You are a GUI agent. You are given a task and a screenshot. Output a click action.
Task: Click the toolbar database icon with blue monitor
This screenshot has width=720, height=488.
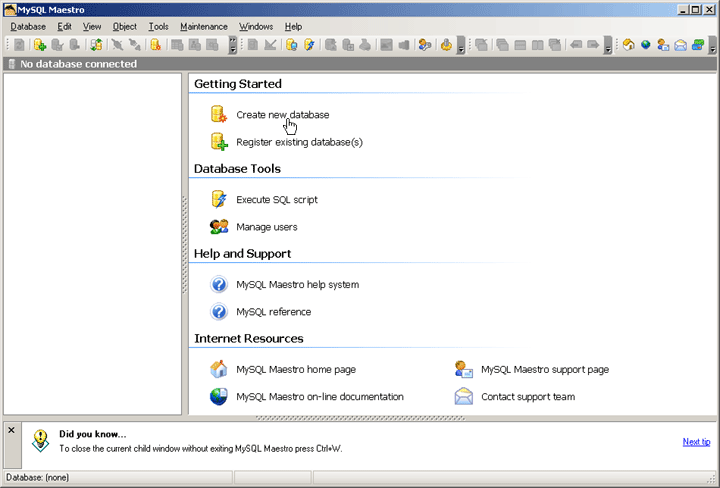(x=292, y=45)
